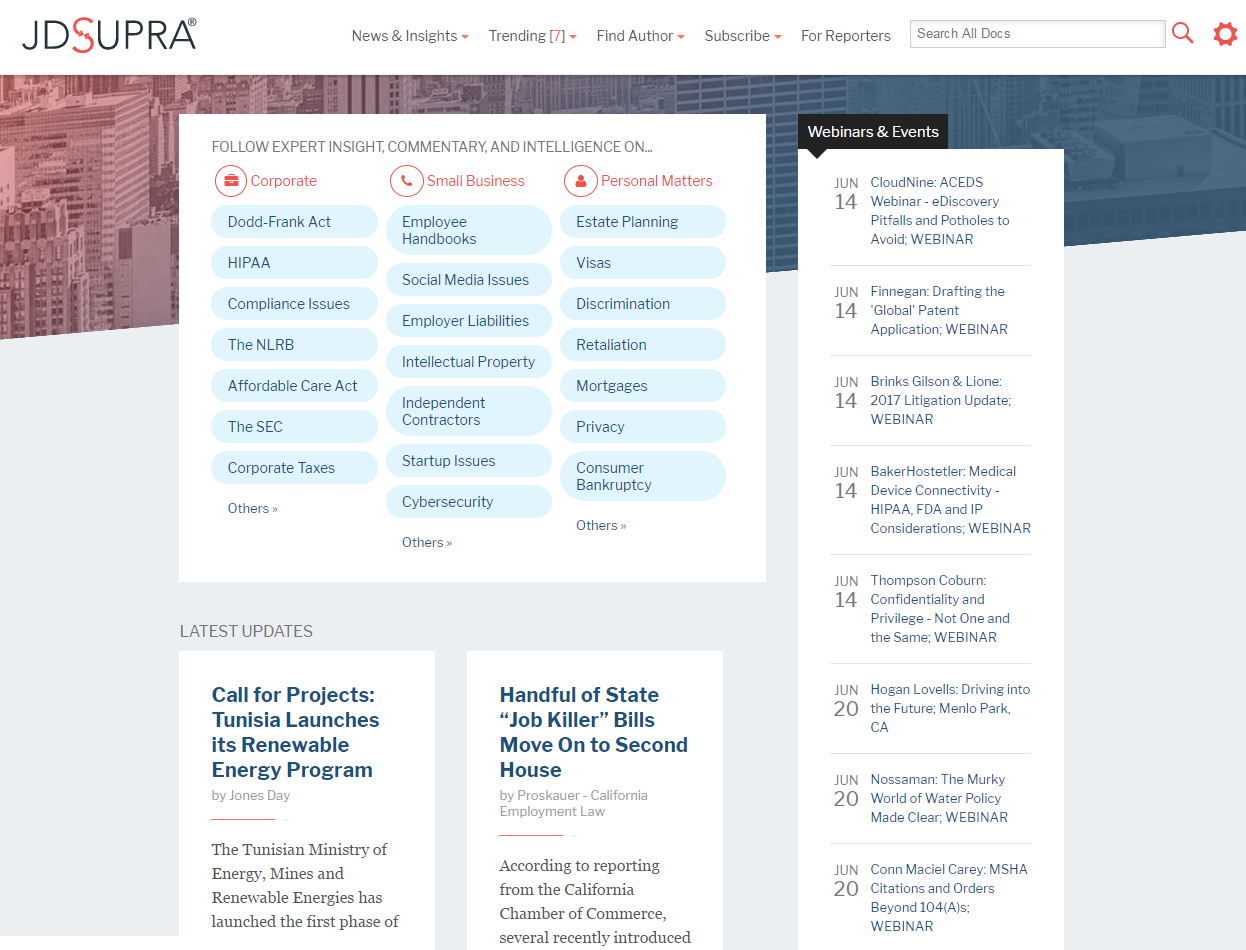
Task: Open Brinks Gilson & Lione Litigation Update
Action: (940, 400)
